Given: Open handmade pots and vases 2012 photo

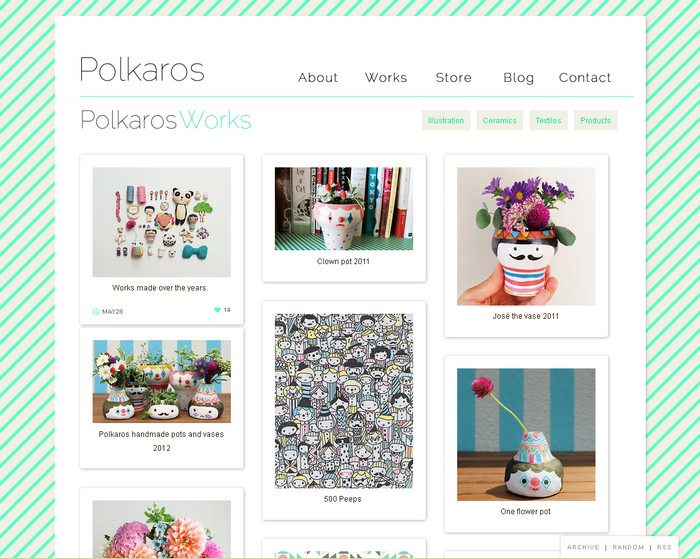Looking at the screenshot, I should click(x=162, y=381).
